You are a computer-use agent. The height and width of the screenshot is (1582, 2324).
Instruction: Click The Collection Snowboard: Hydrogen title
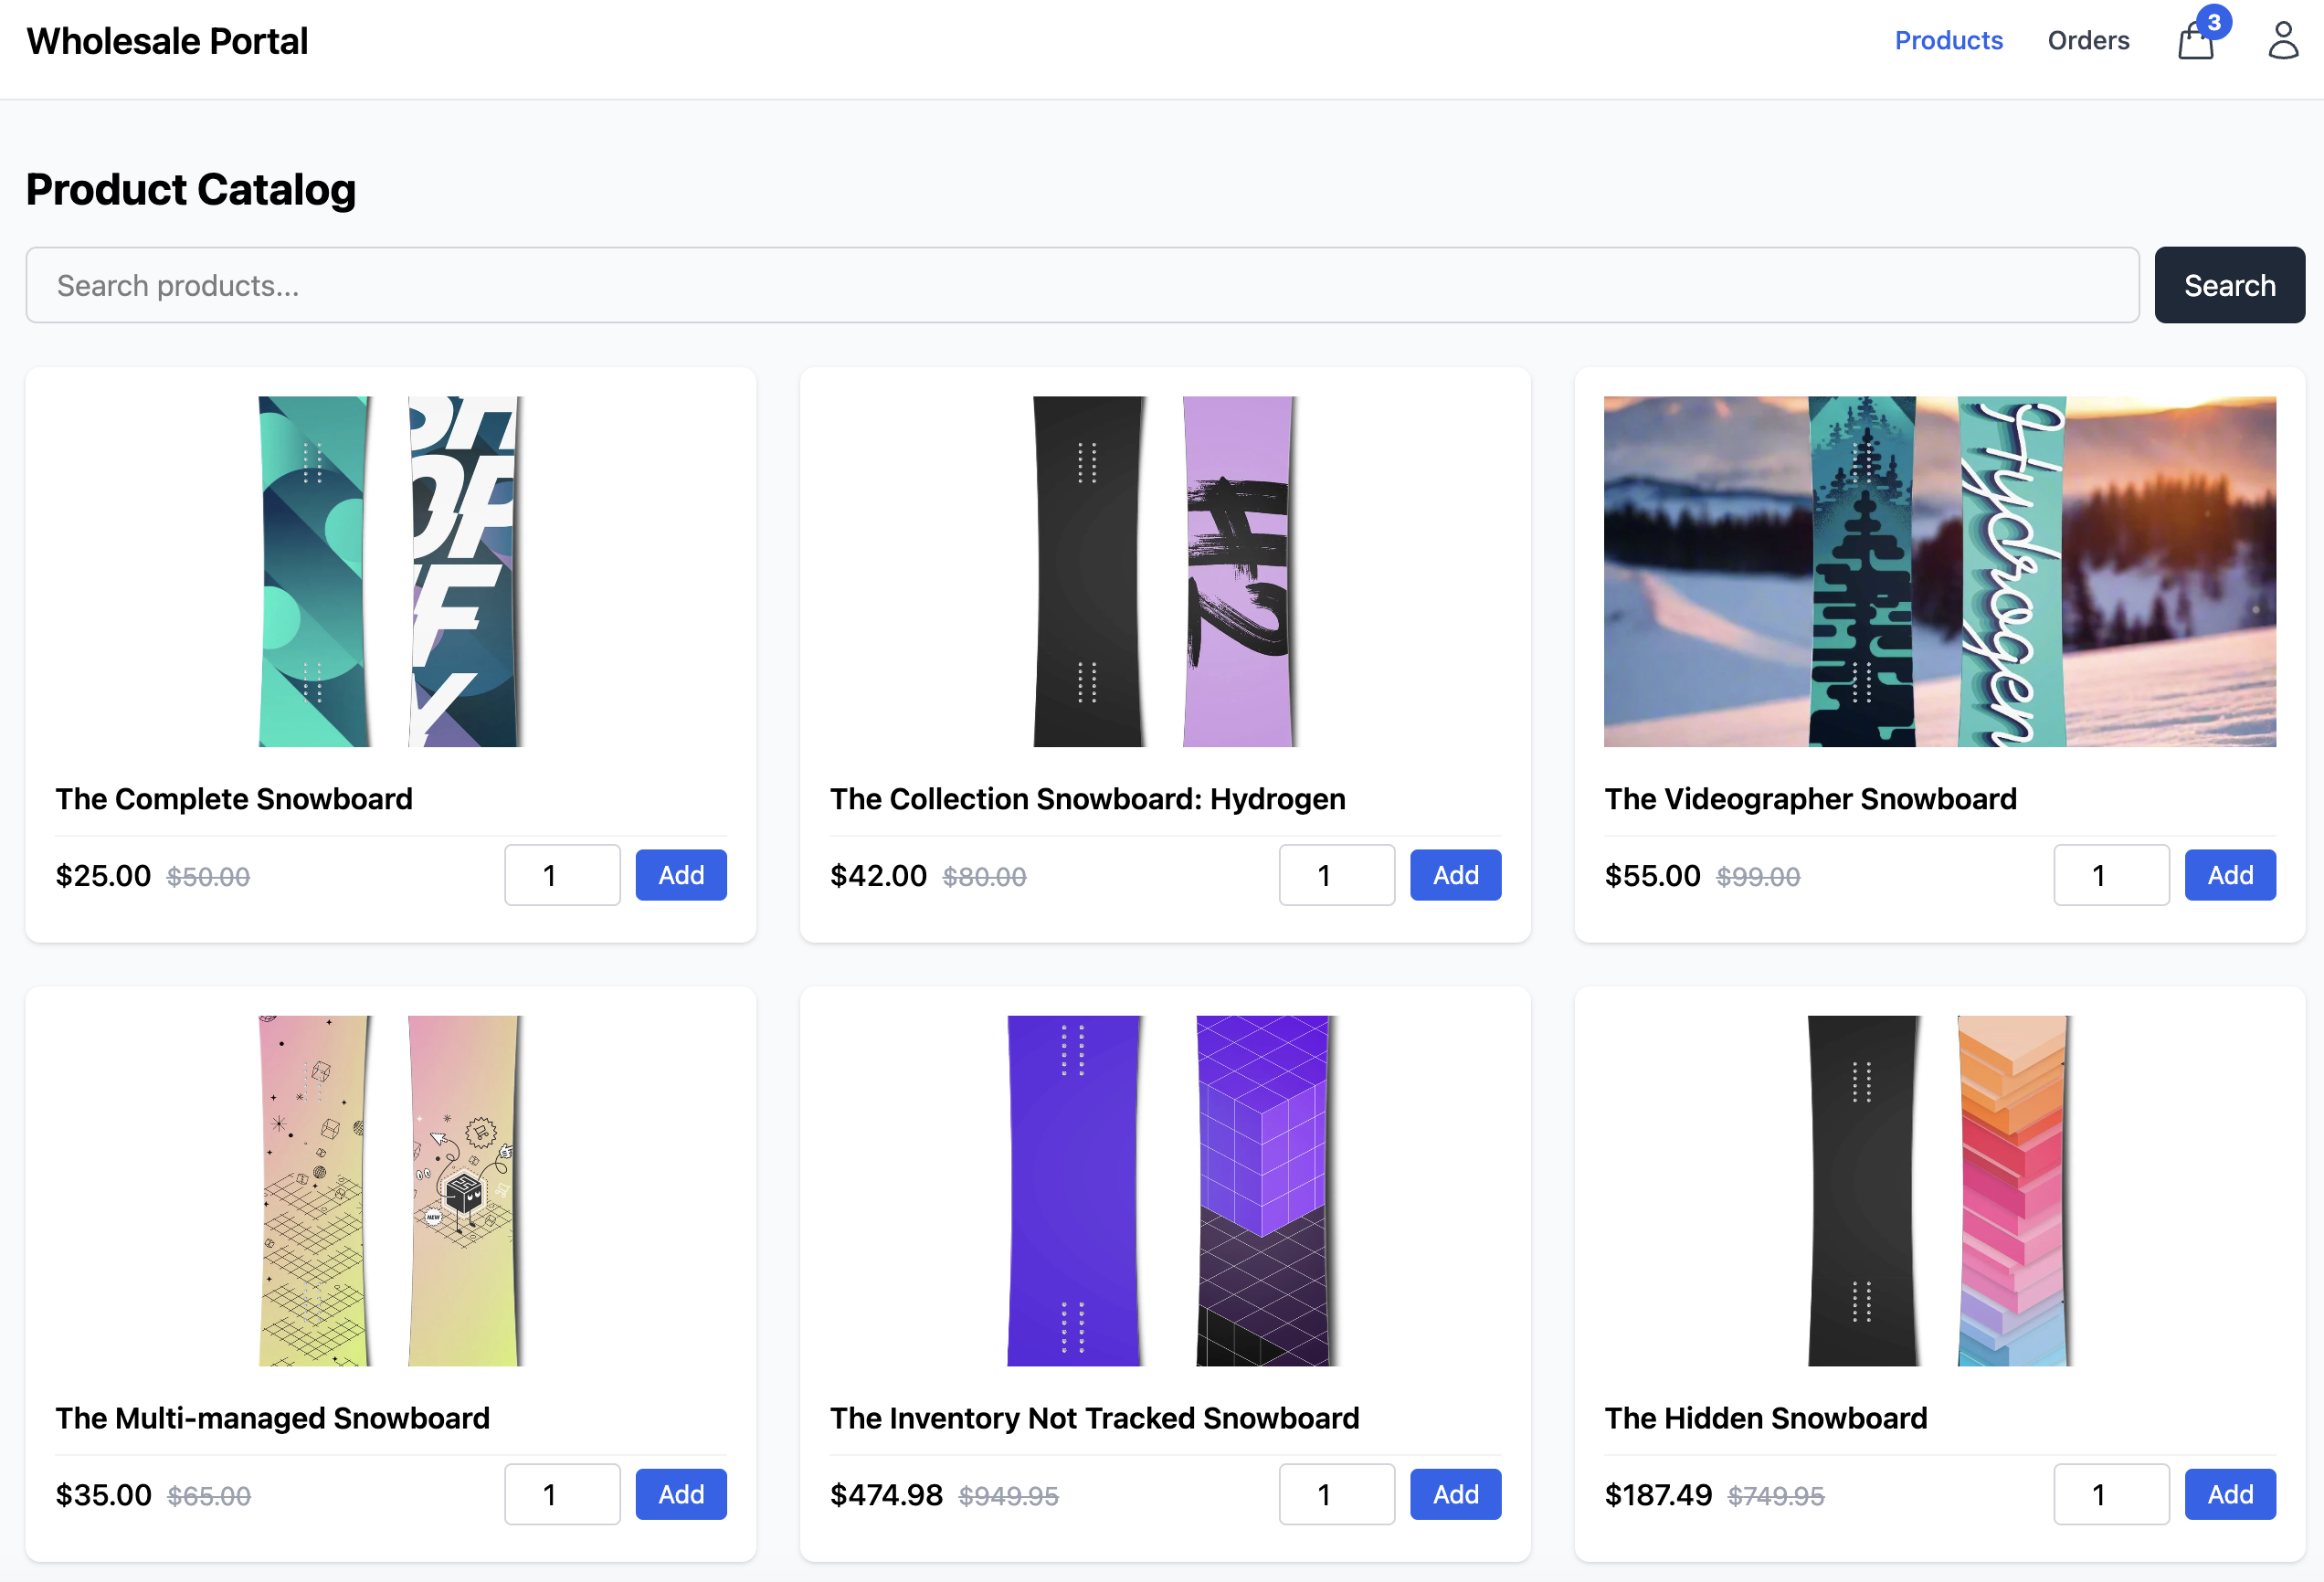(x=1088, y=799)
